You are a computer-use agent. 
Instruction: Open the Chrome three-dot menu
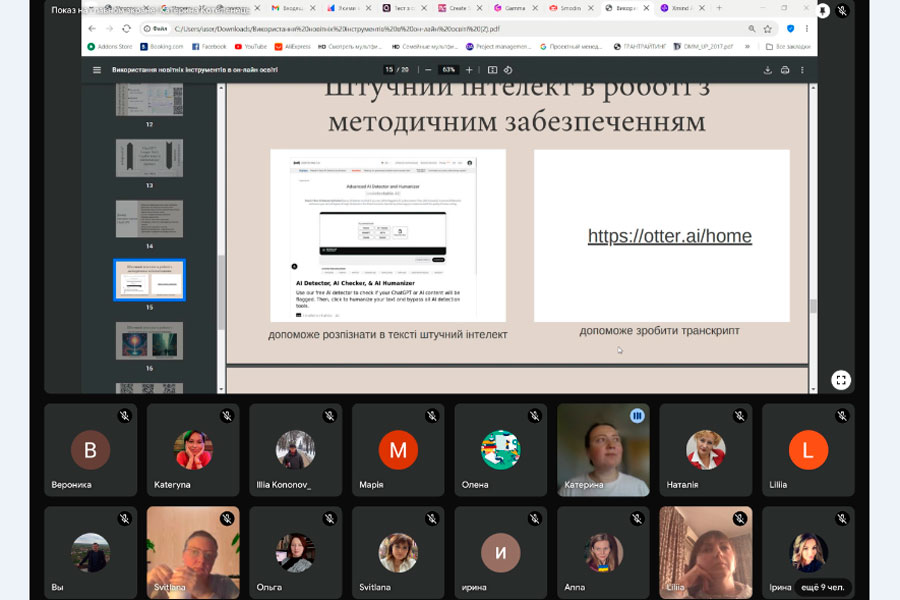click(808, 29)
